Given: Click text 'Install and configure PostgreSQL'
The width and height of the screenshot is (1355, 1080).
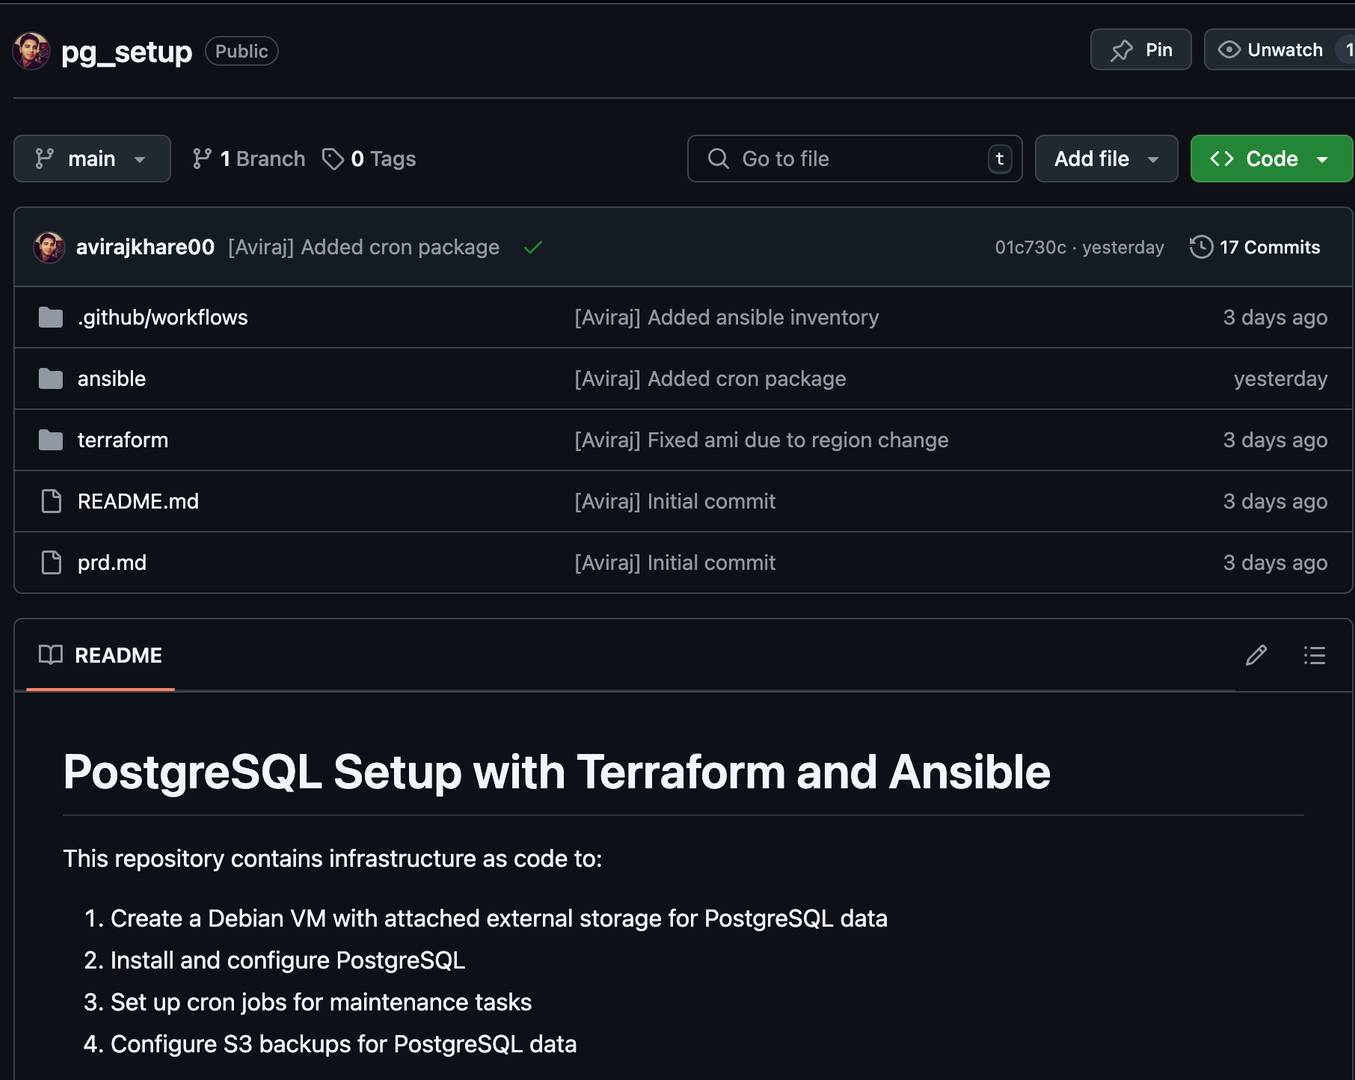Looking at the screenshot, I should point(288,960).
